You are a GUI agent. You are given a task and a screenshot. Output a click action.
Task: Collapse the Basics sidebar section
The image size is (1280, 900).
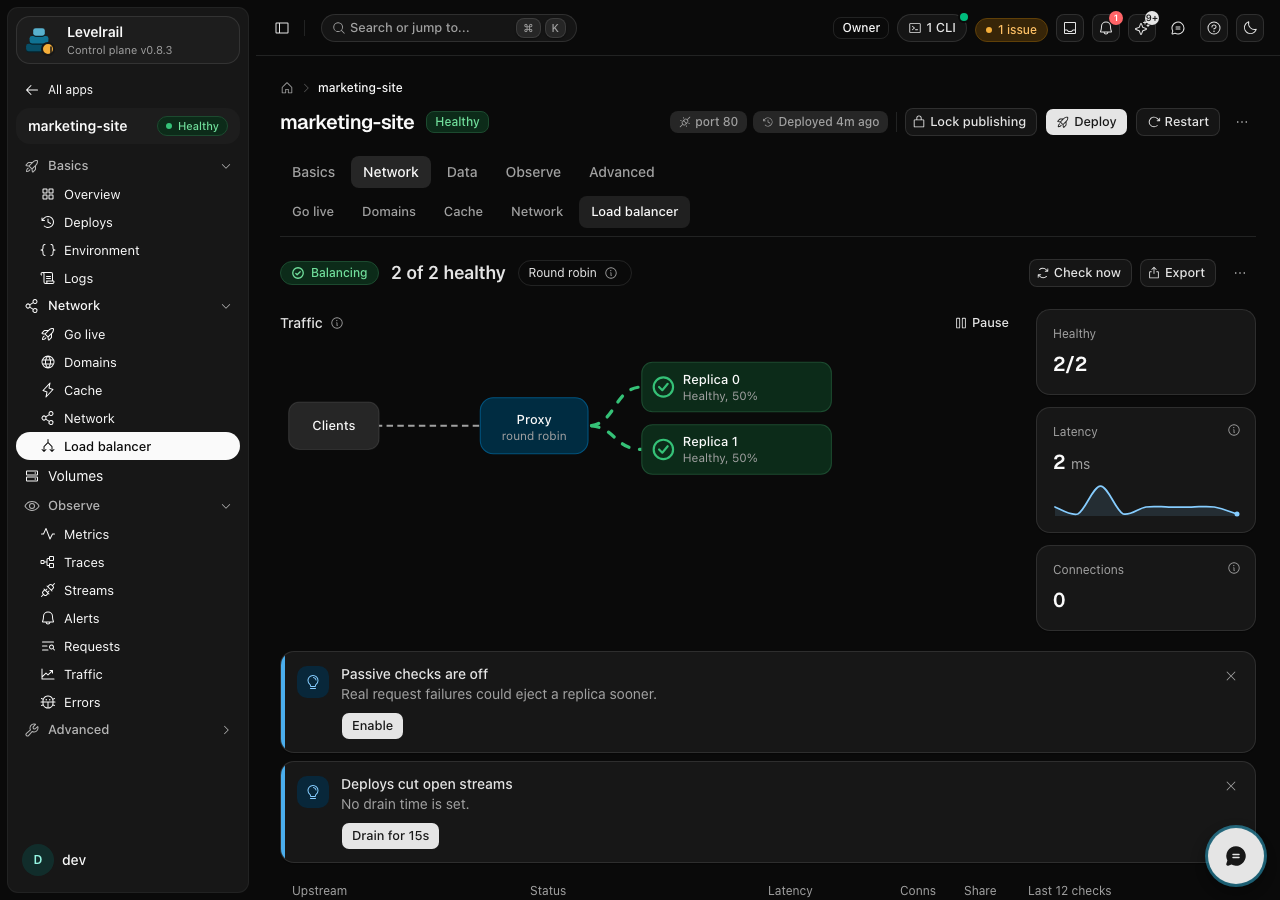click(x=128, y=166)
